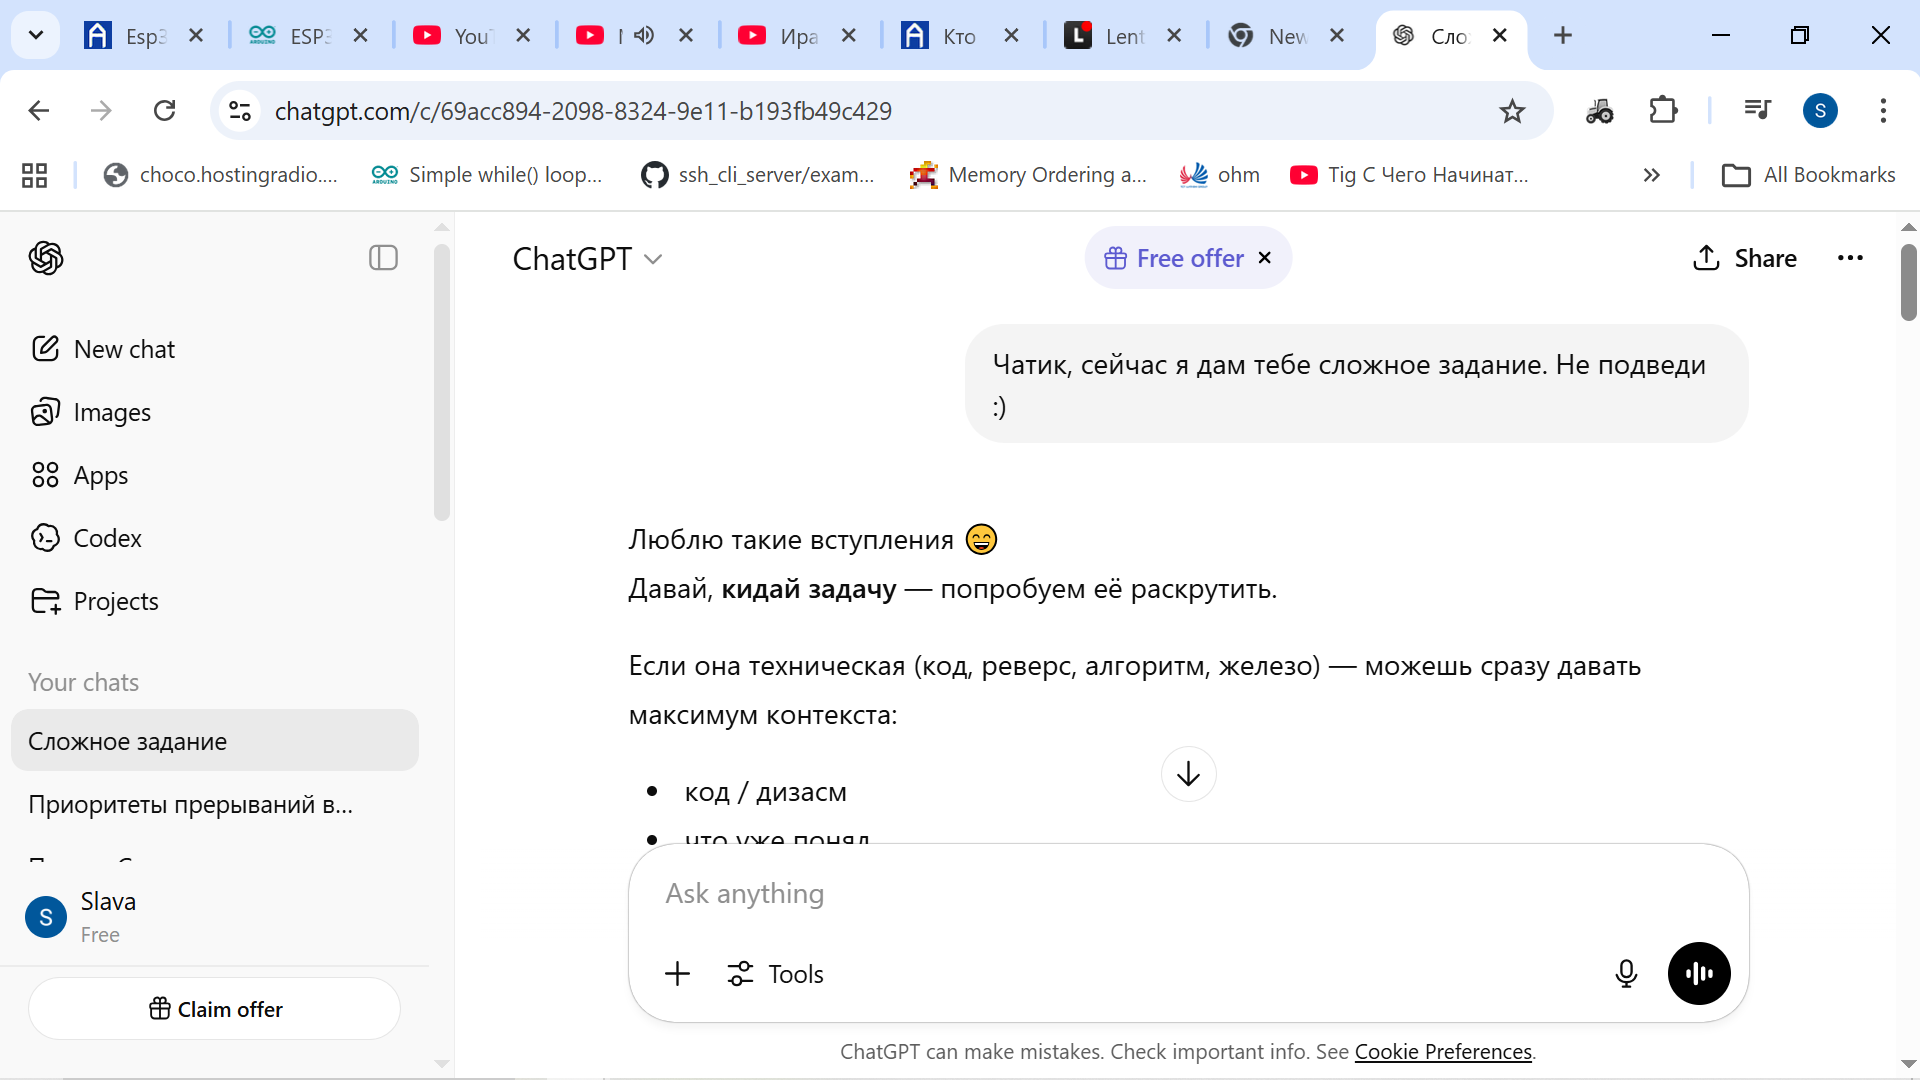Image resolution: width=1920 pixels, height=1080 pixels.
Task: Toggle the sidebar collapse button
Action: pyautogui.click(x=383, y=258)
